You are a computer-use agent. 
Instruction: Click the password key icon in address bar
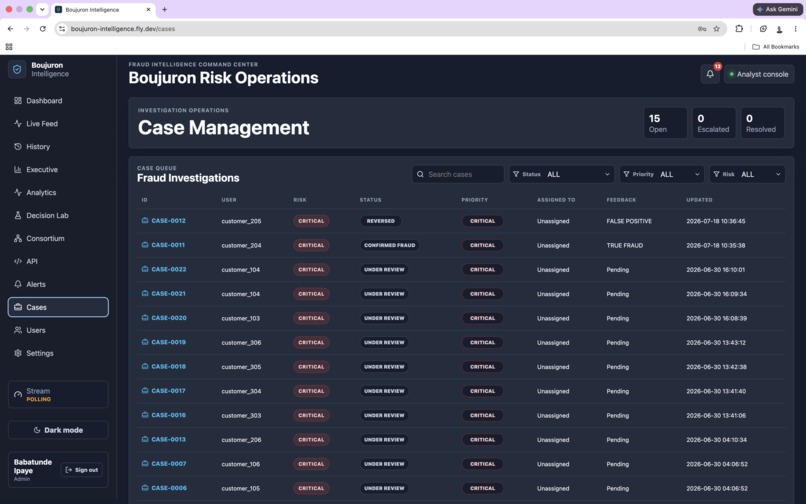tap(702, 29)
